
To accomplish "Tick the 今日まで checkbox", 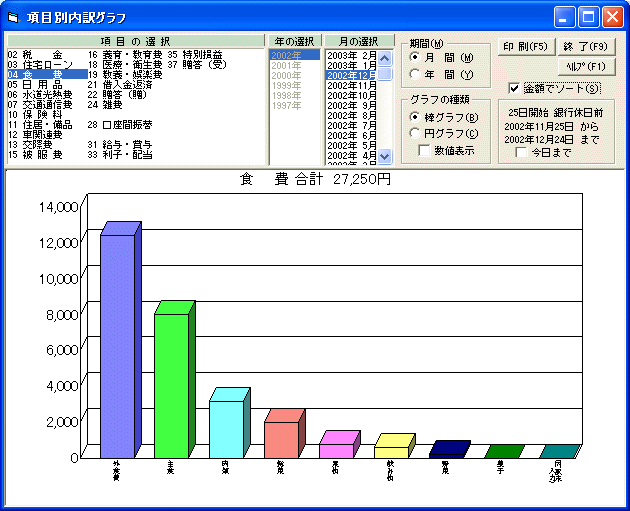I will coord(521,153).
